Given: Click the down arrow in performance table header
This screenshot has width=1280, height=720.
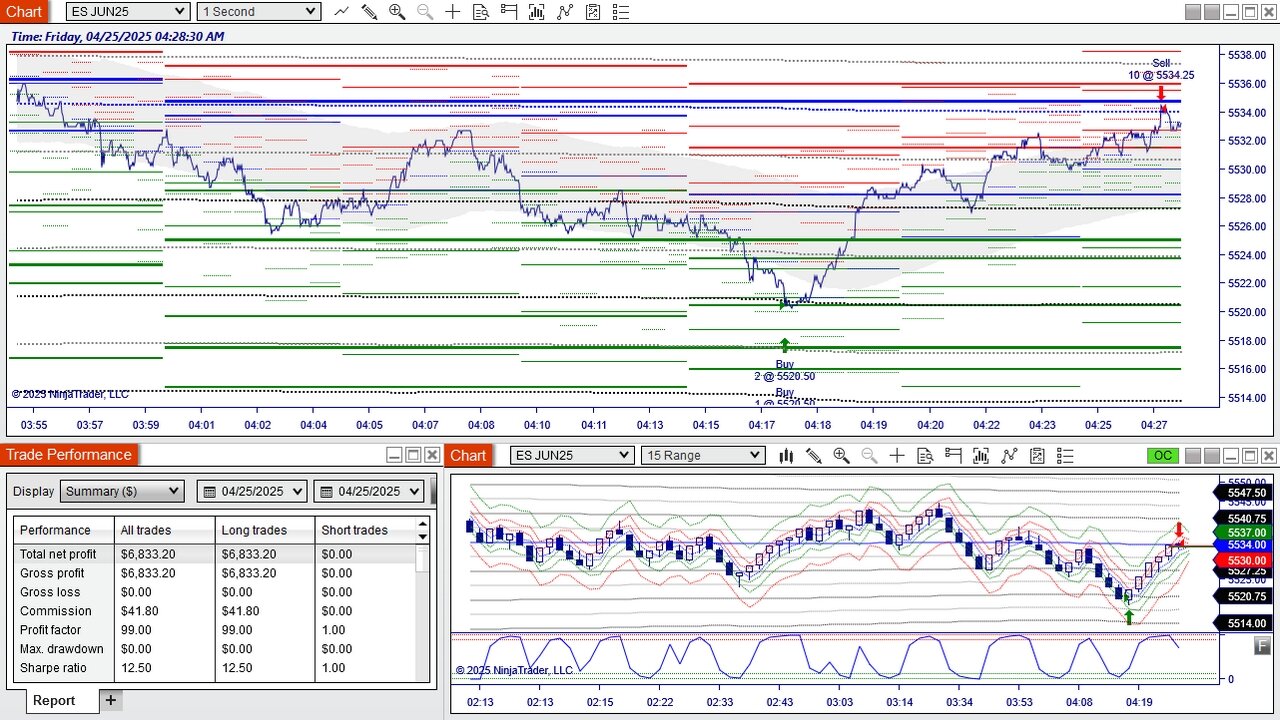Looking at the screenshot, I should click(x=423, y=537).
